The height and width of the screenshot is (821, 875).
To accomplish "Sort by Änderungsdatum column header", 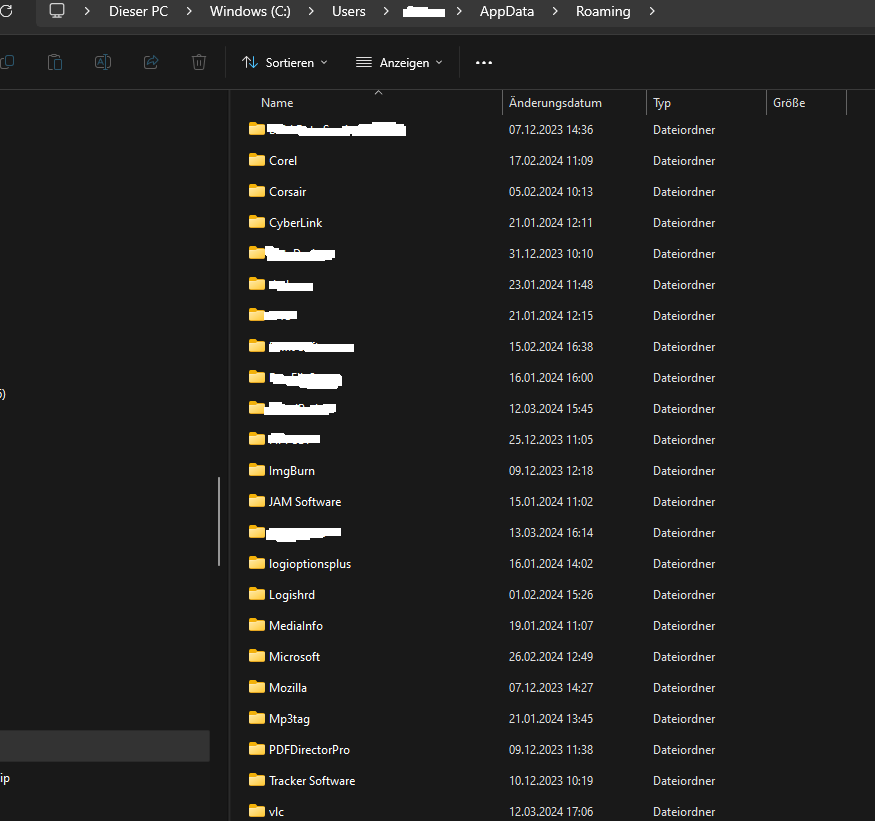I will click(x=555, y=103).
